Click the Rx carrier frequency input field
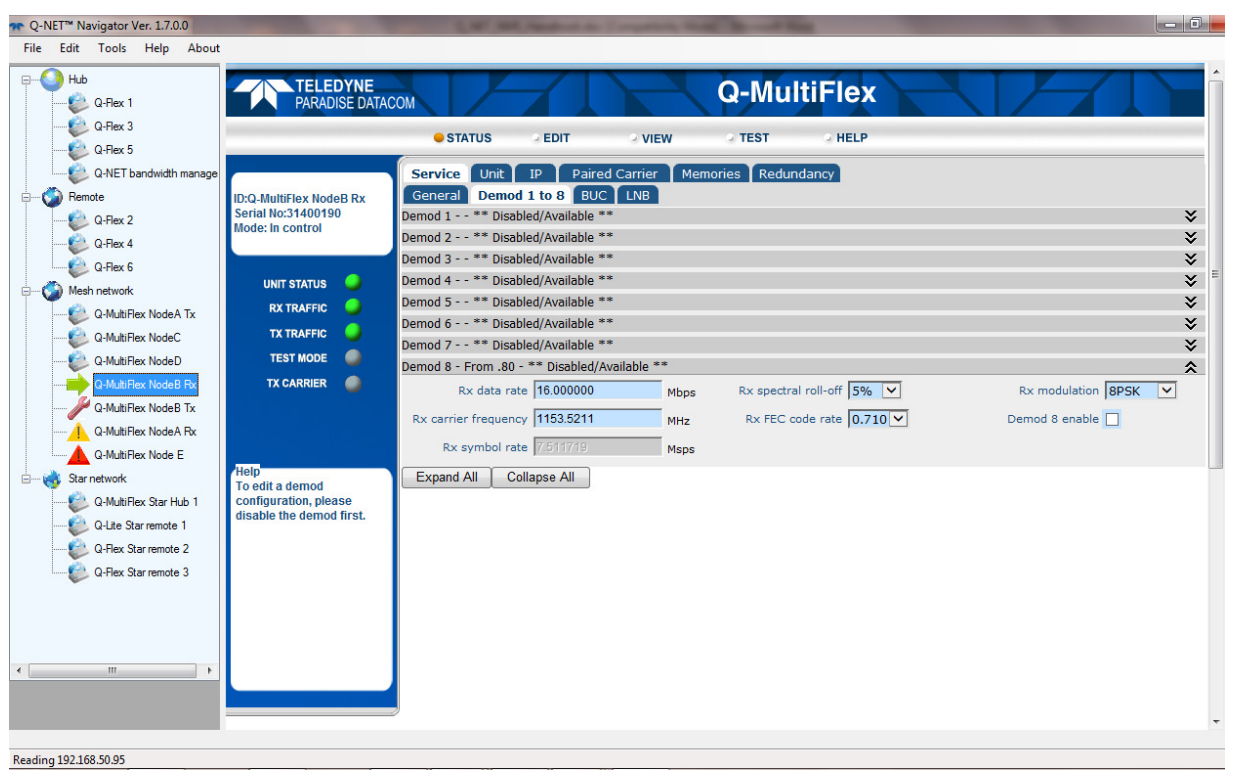This screenshot has height=780, width=1236. [597, 420]
